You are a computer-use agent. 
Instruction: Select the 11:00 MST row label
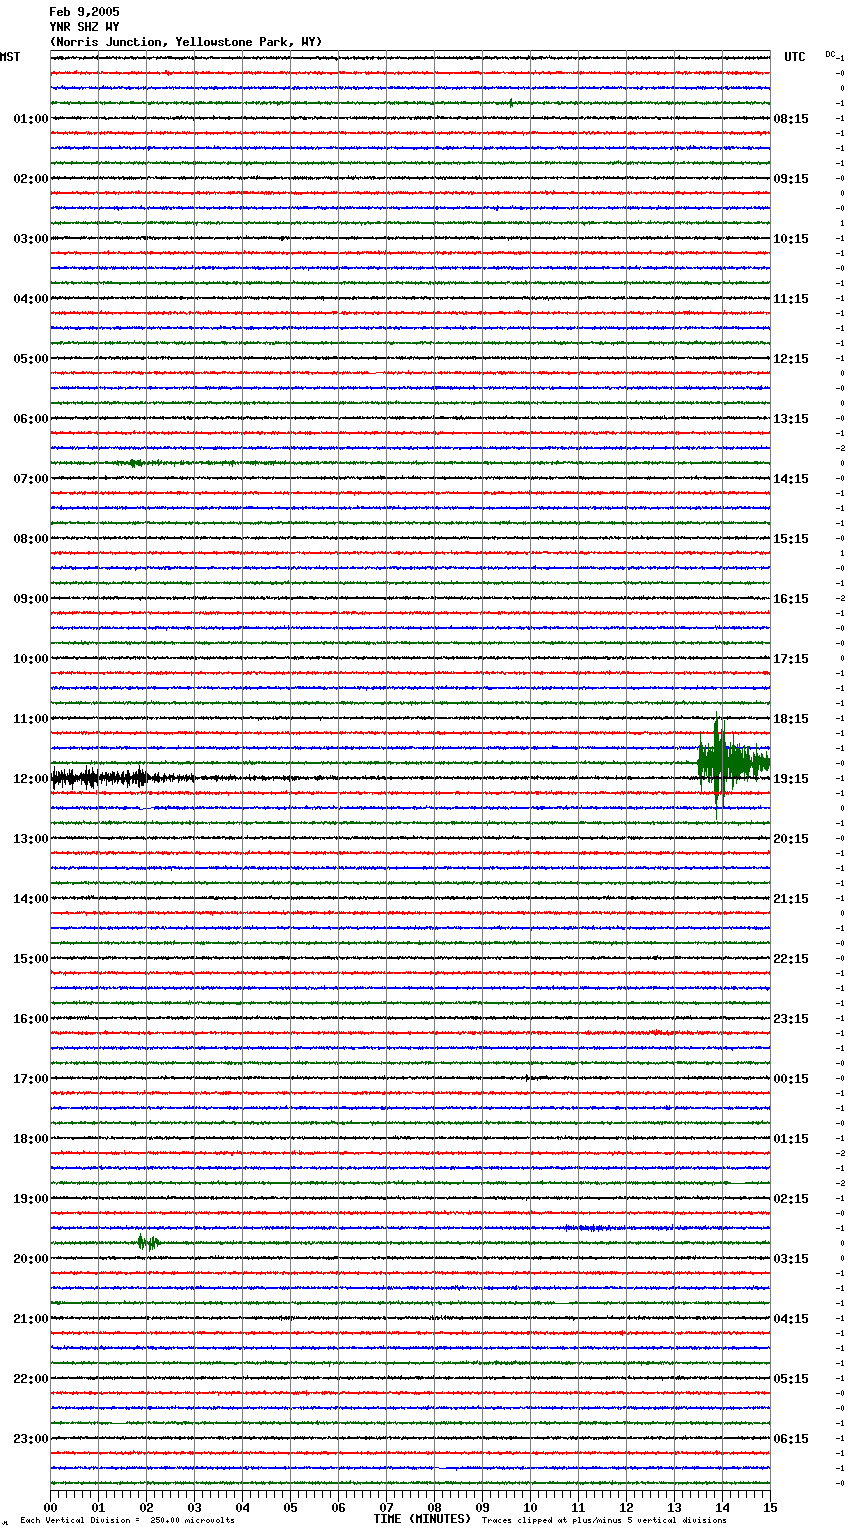(31, 719)
